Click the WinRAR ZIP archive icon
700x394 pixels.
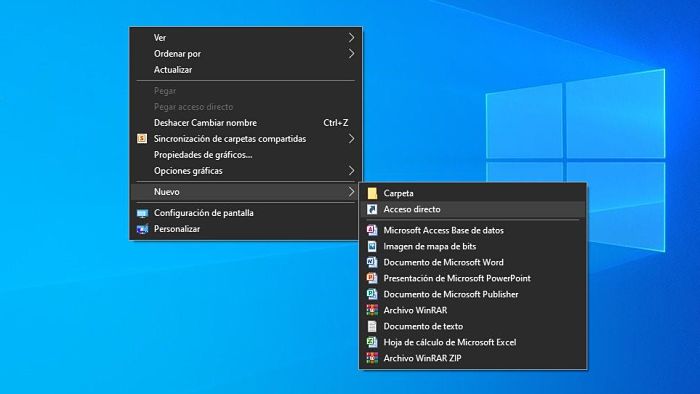point(372,358)
